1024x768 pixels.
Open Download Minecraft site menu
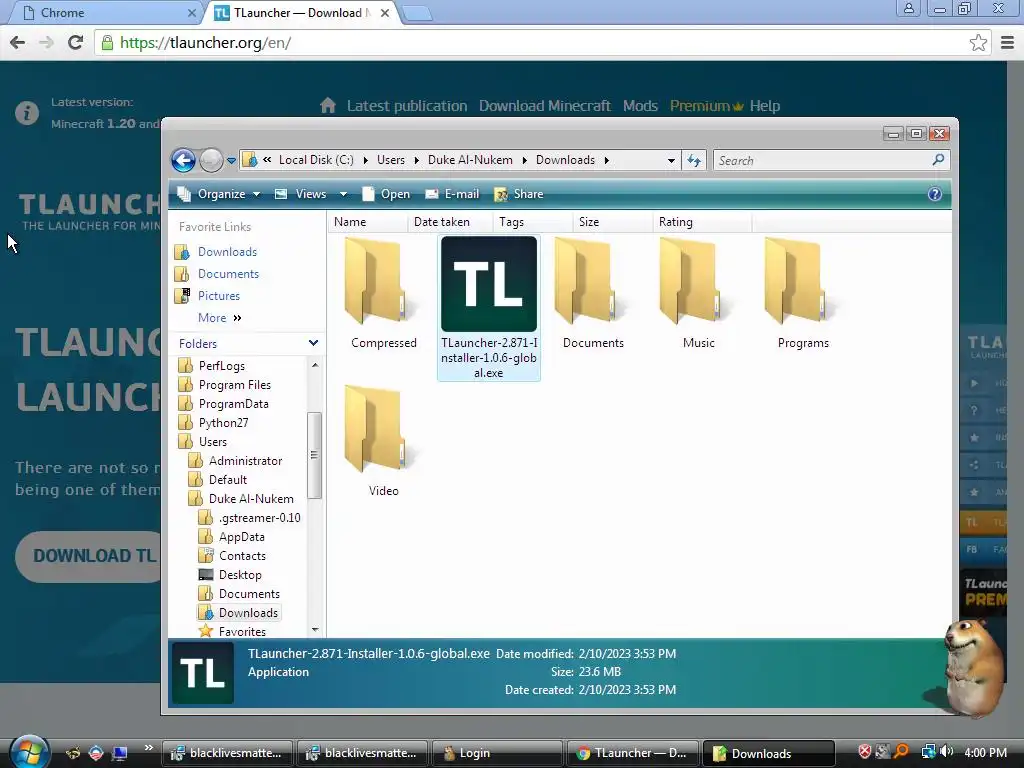[545, 106]
